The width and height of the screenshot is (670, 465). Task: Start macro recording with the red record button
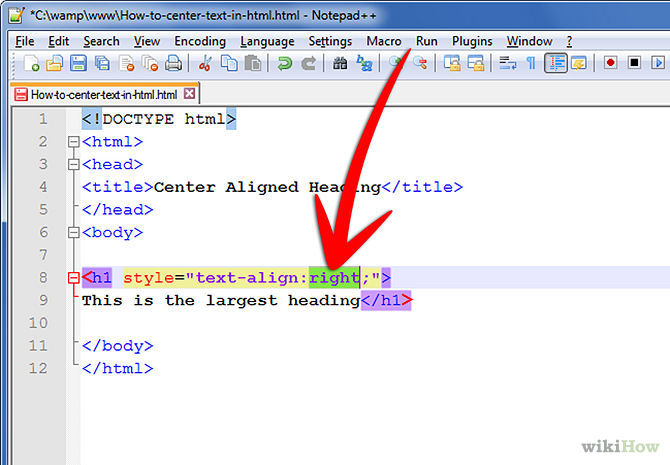610,63
